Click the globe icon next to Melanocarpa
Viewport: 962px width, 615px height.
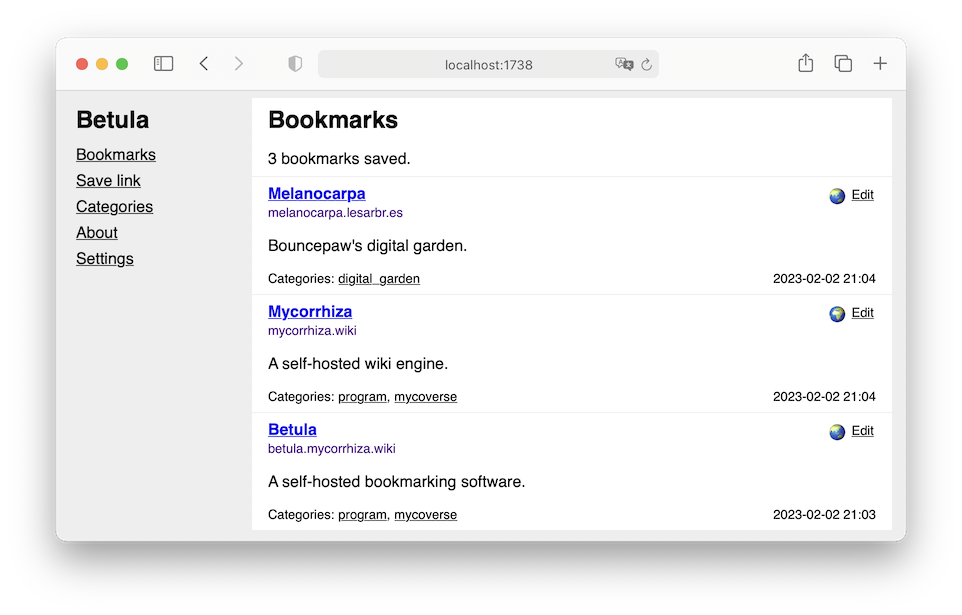click(837, 196)
